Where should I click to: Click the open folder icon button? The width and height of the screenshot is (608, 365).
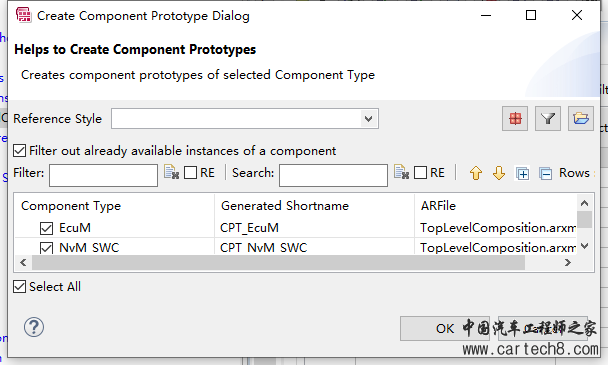tap(580, 118)
